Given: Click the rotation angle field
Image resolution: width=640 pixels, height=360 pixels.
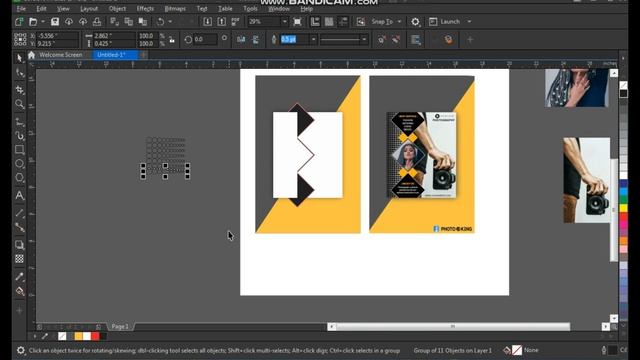Looking at the screenshot, I should point(205,40).
